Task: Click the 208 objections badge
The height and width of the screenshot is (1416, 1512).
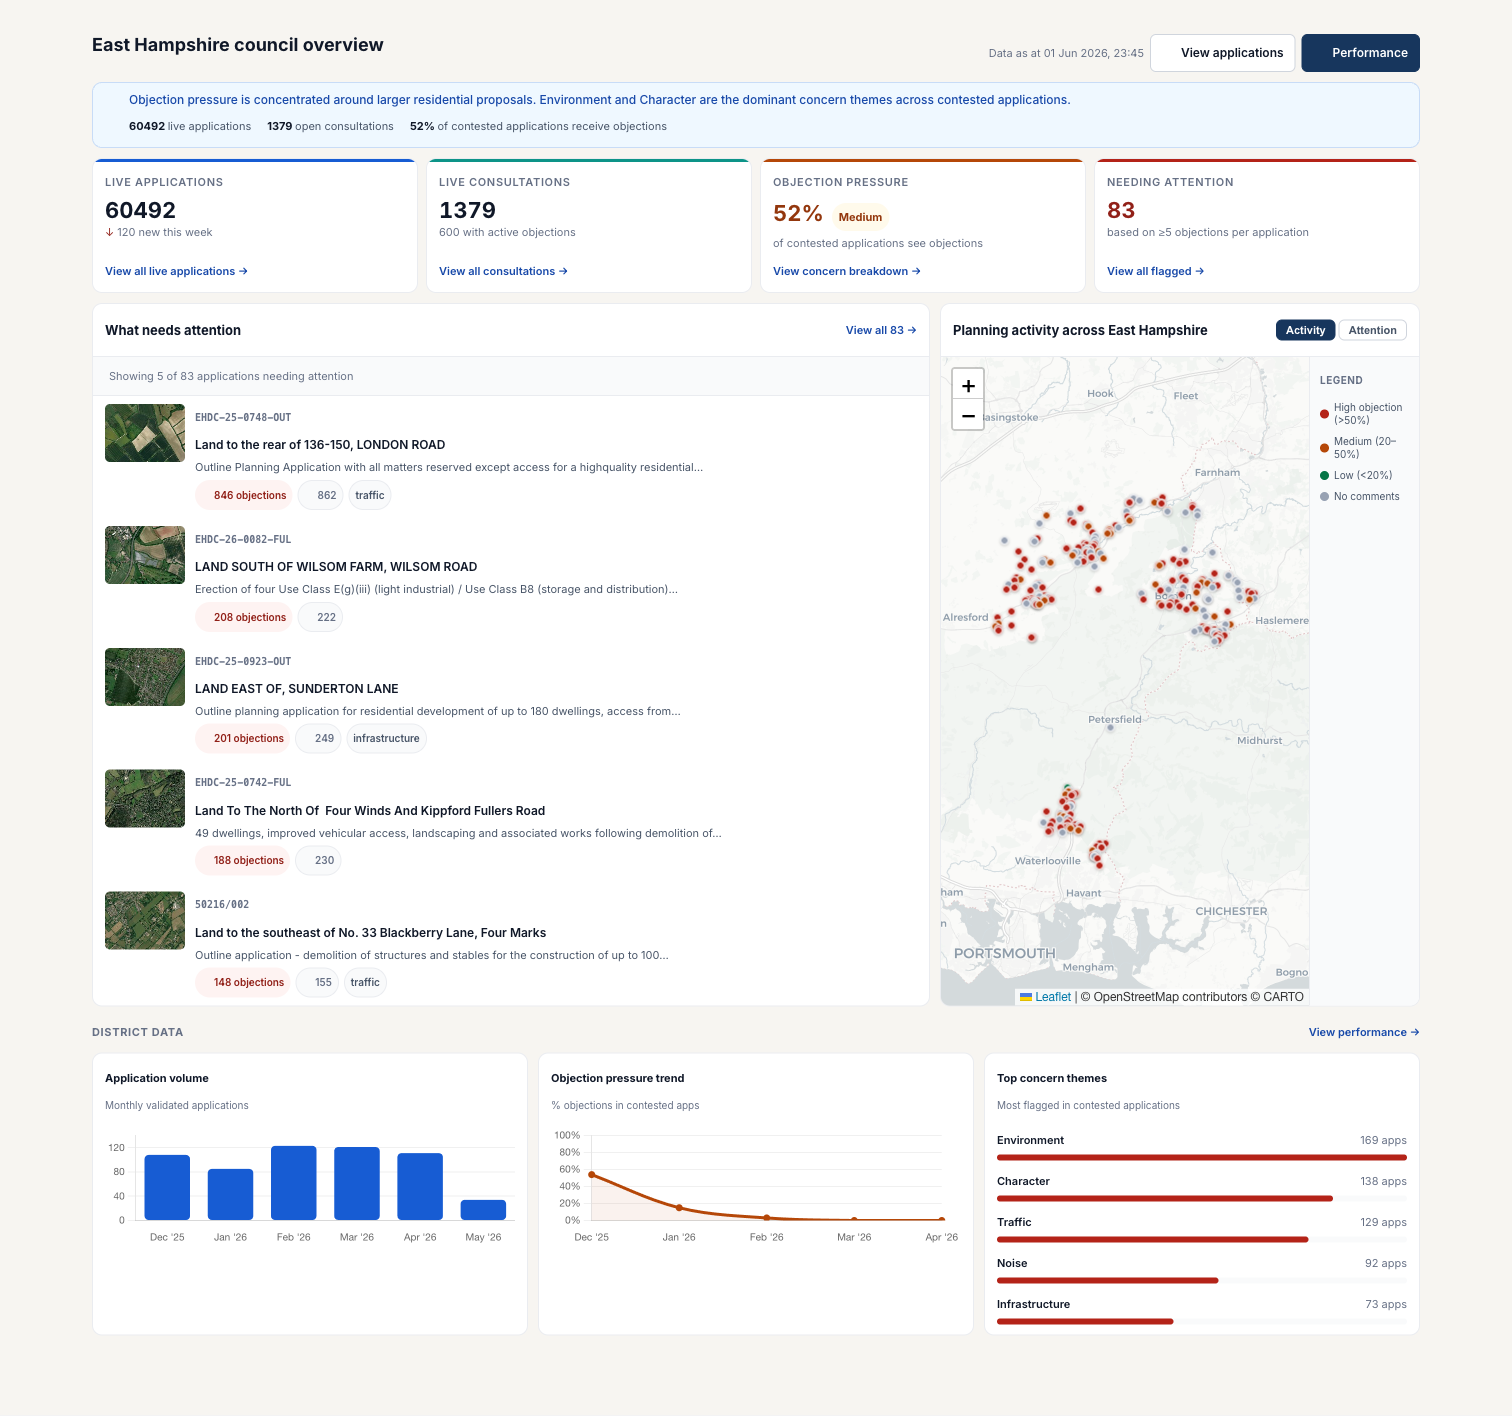Action: 243,617
